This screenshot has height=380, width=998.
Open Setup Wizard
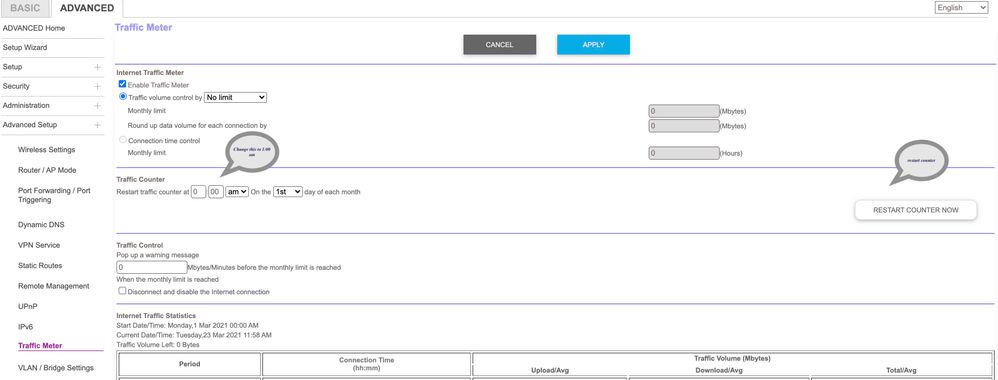(25, 47)
